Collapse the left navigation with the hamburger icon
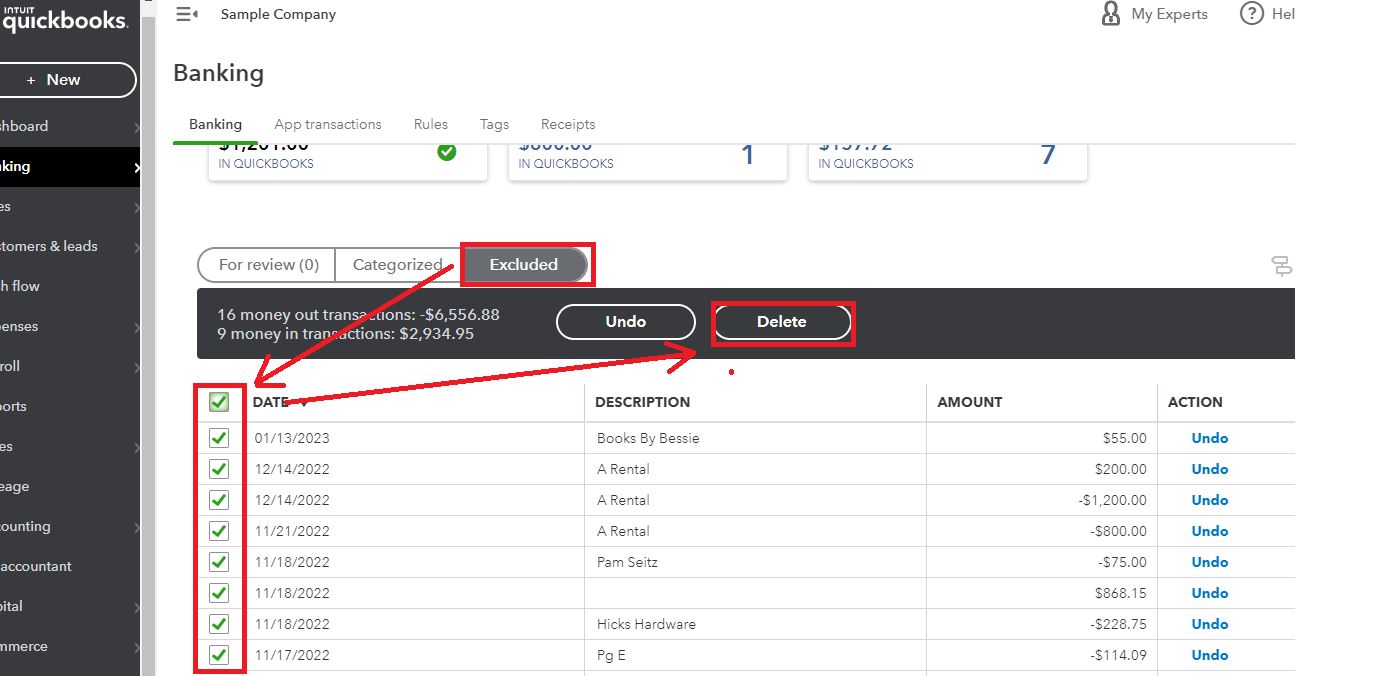 [186, 14]
